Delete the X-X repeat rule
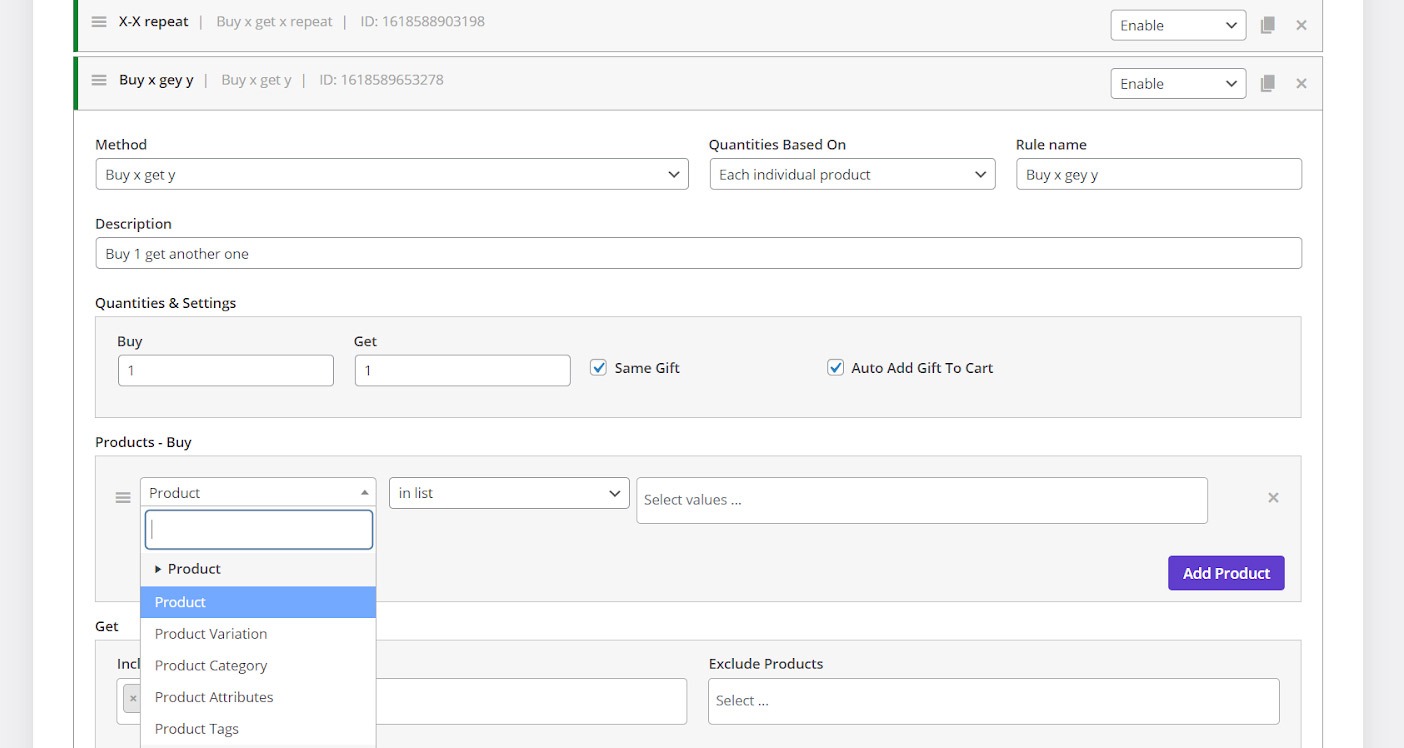 pos(1301,25)
